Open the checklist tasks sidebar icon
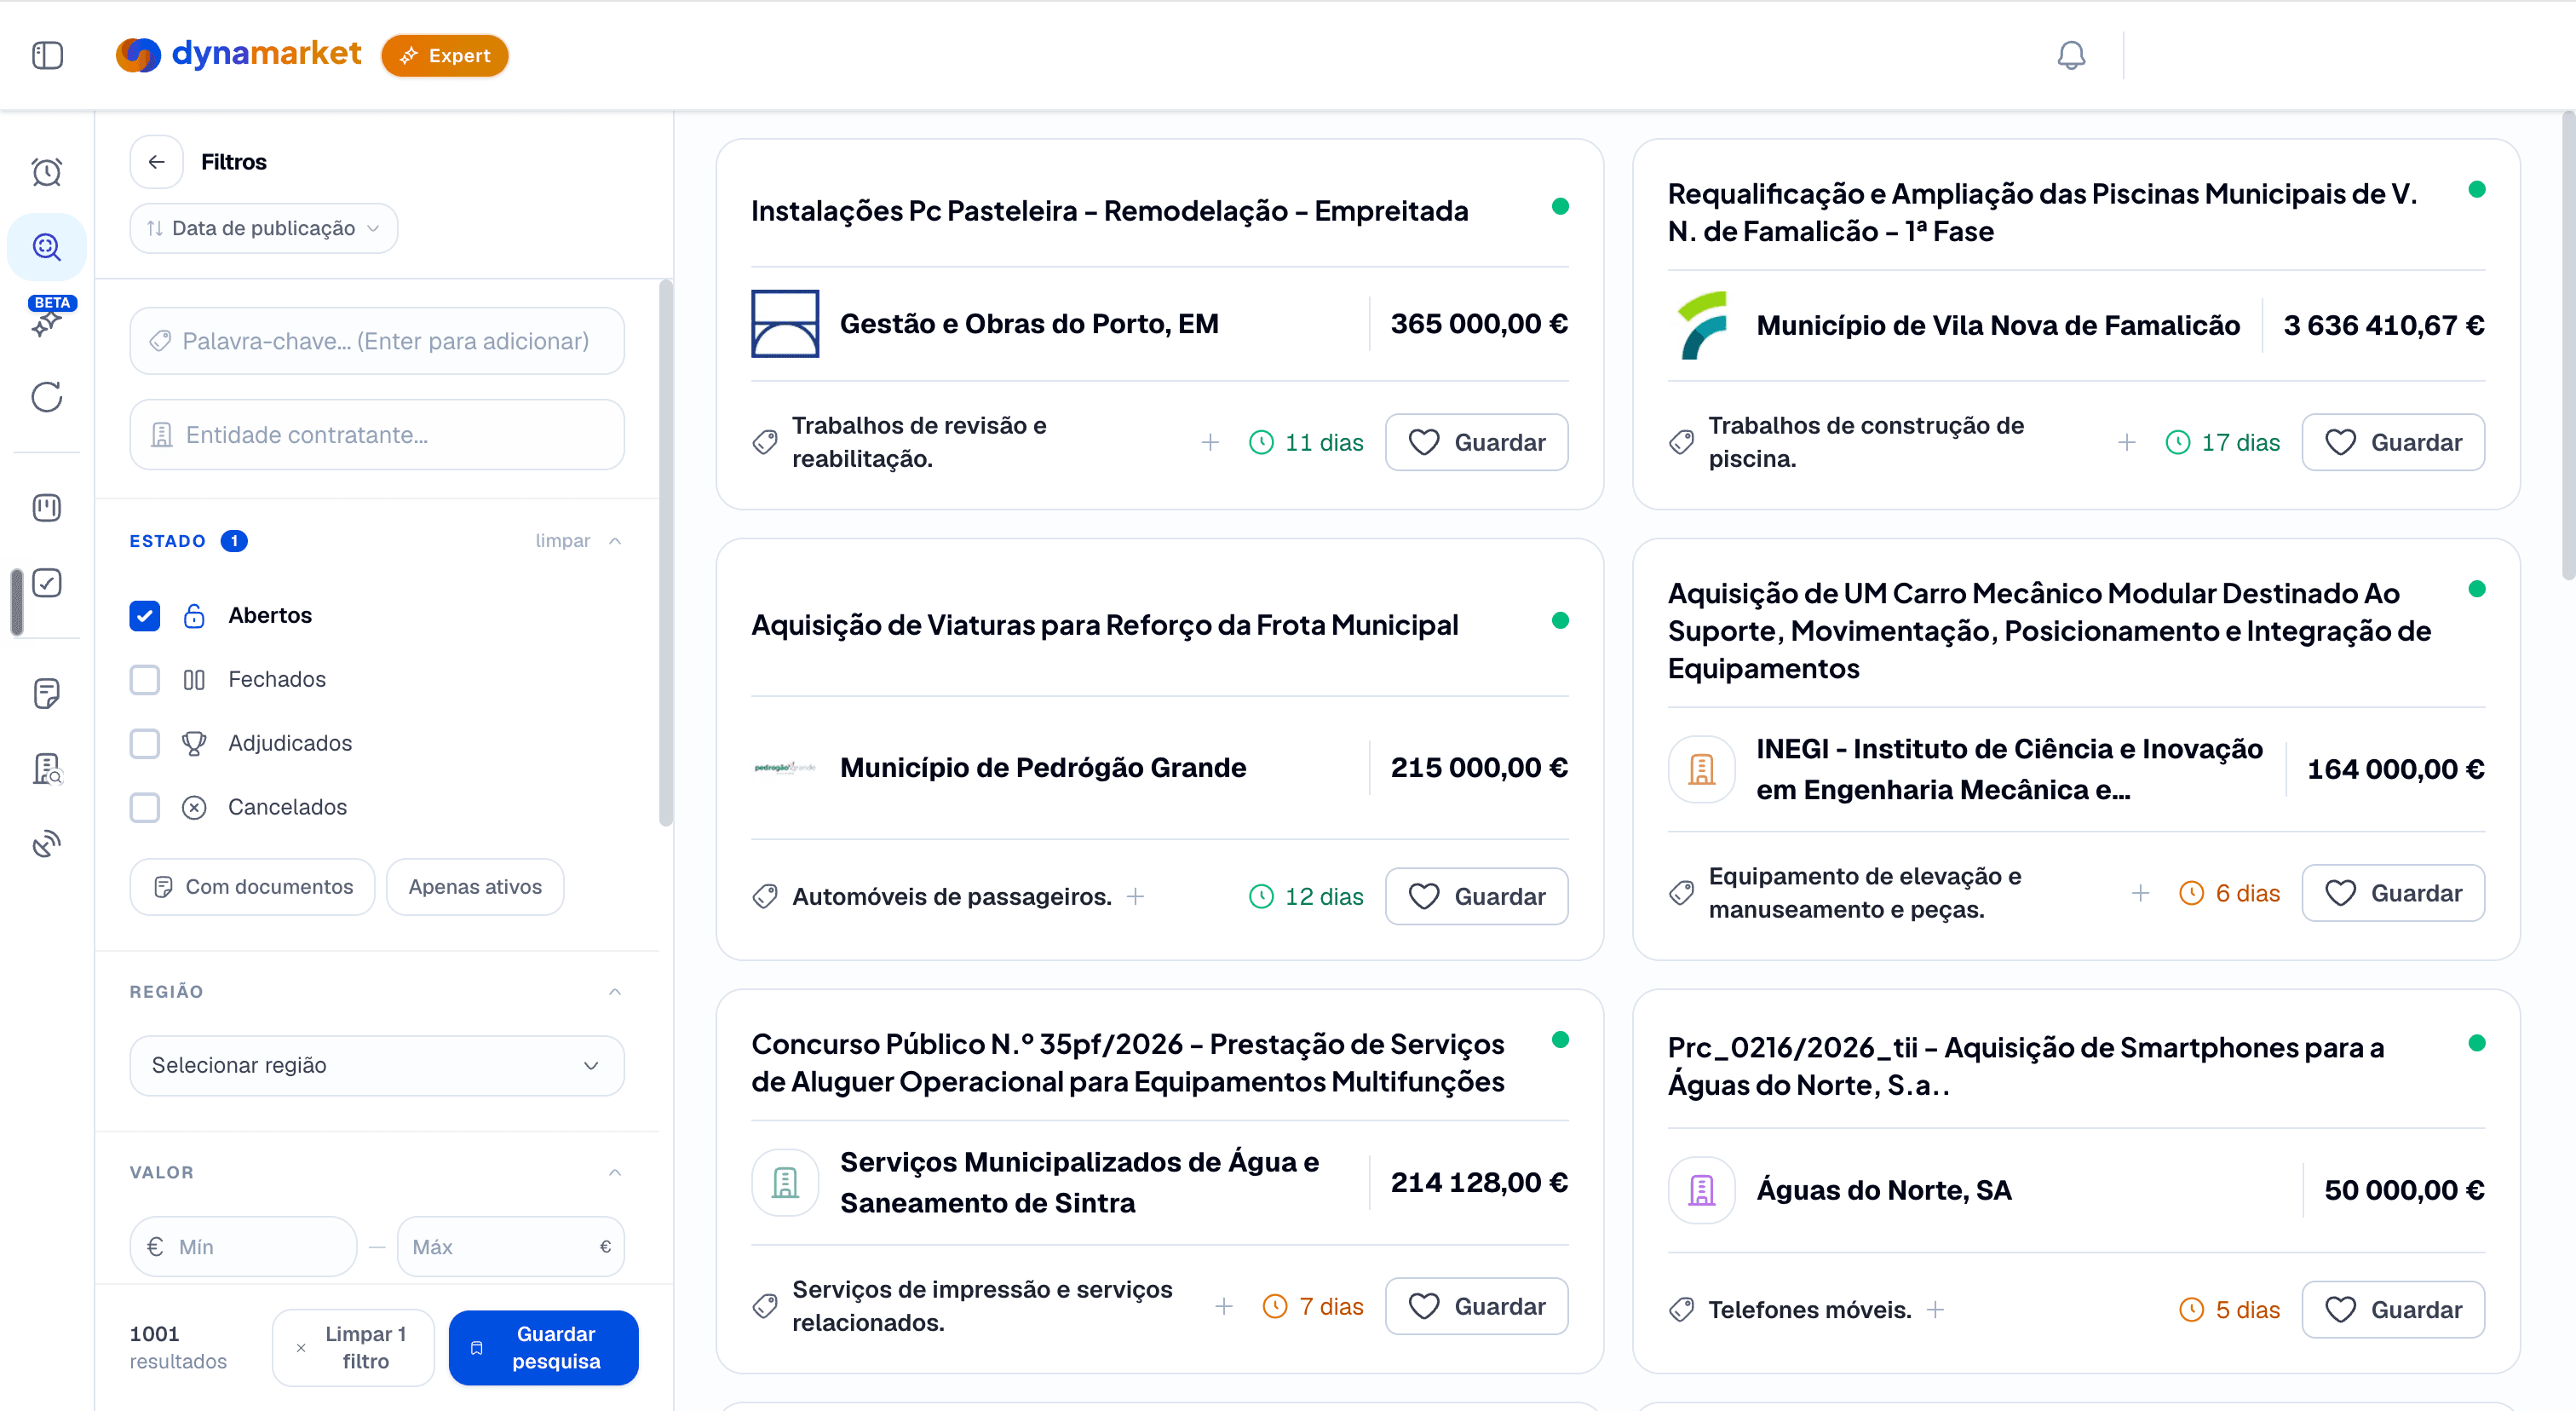Screen dimensions: 2576x1411 47,583
